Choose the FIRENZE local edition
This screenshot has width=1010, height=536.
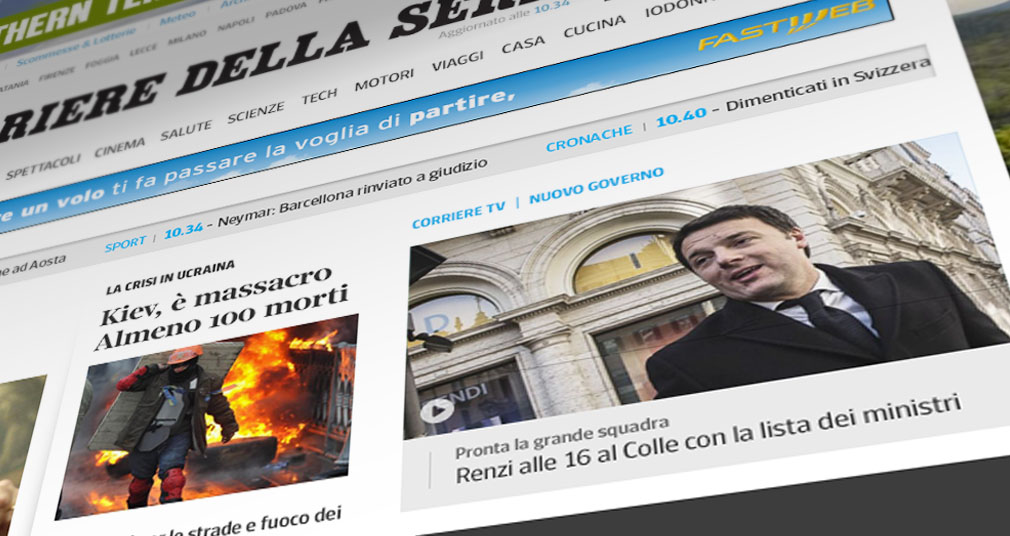tap(57, 74)
